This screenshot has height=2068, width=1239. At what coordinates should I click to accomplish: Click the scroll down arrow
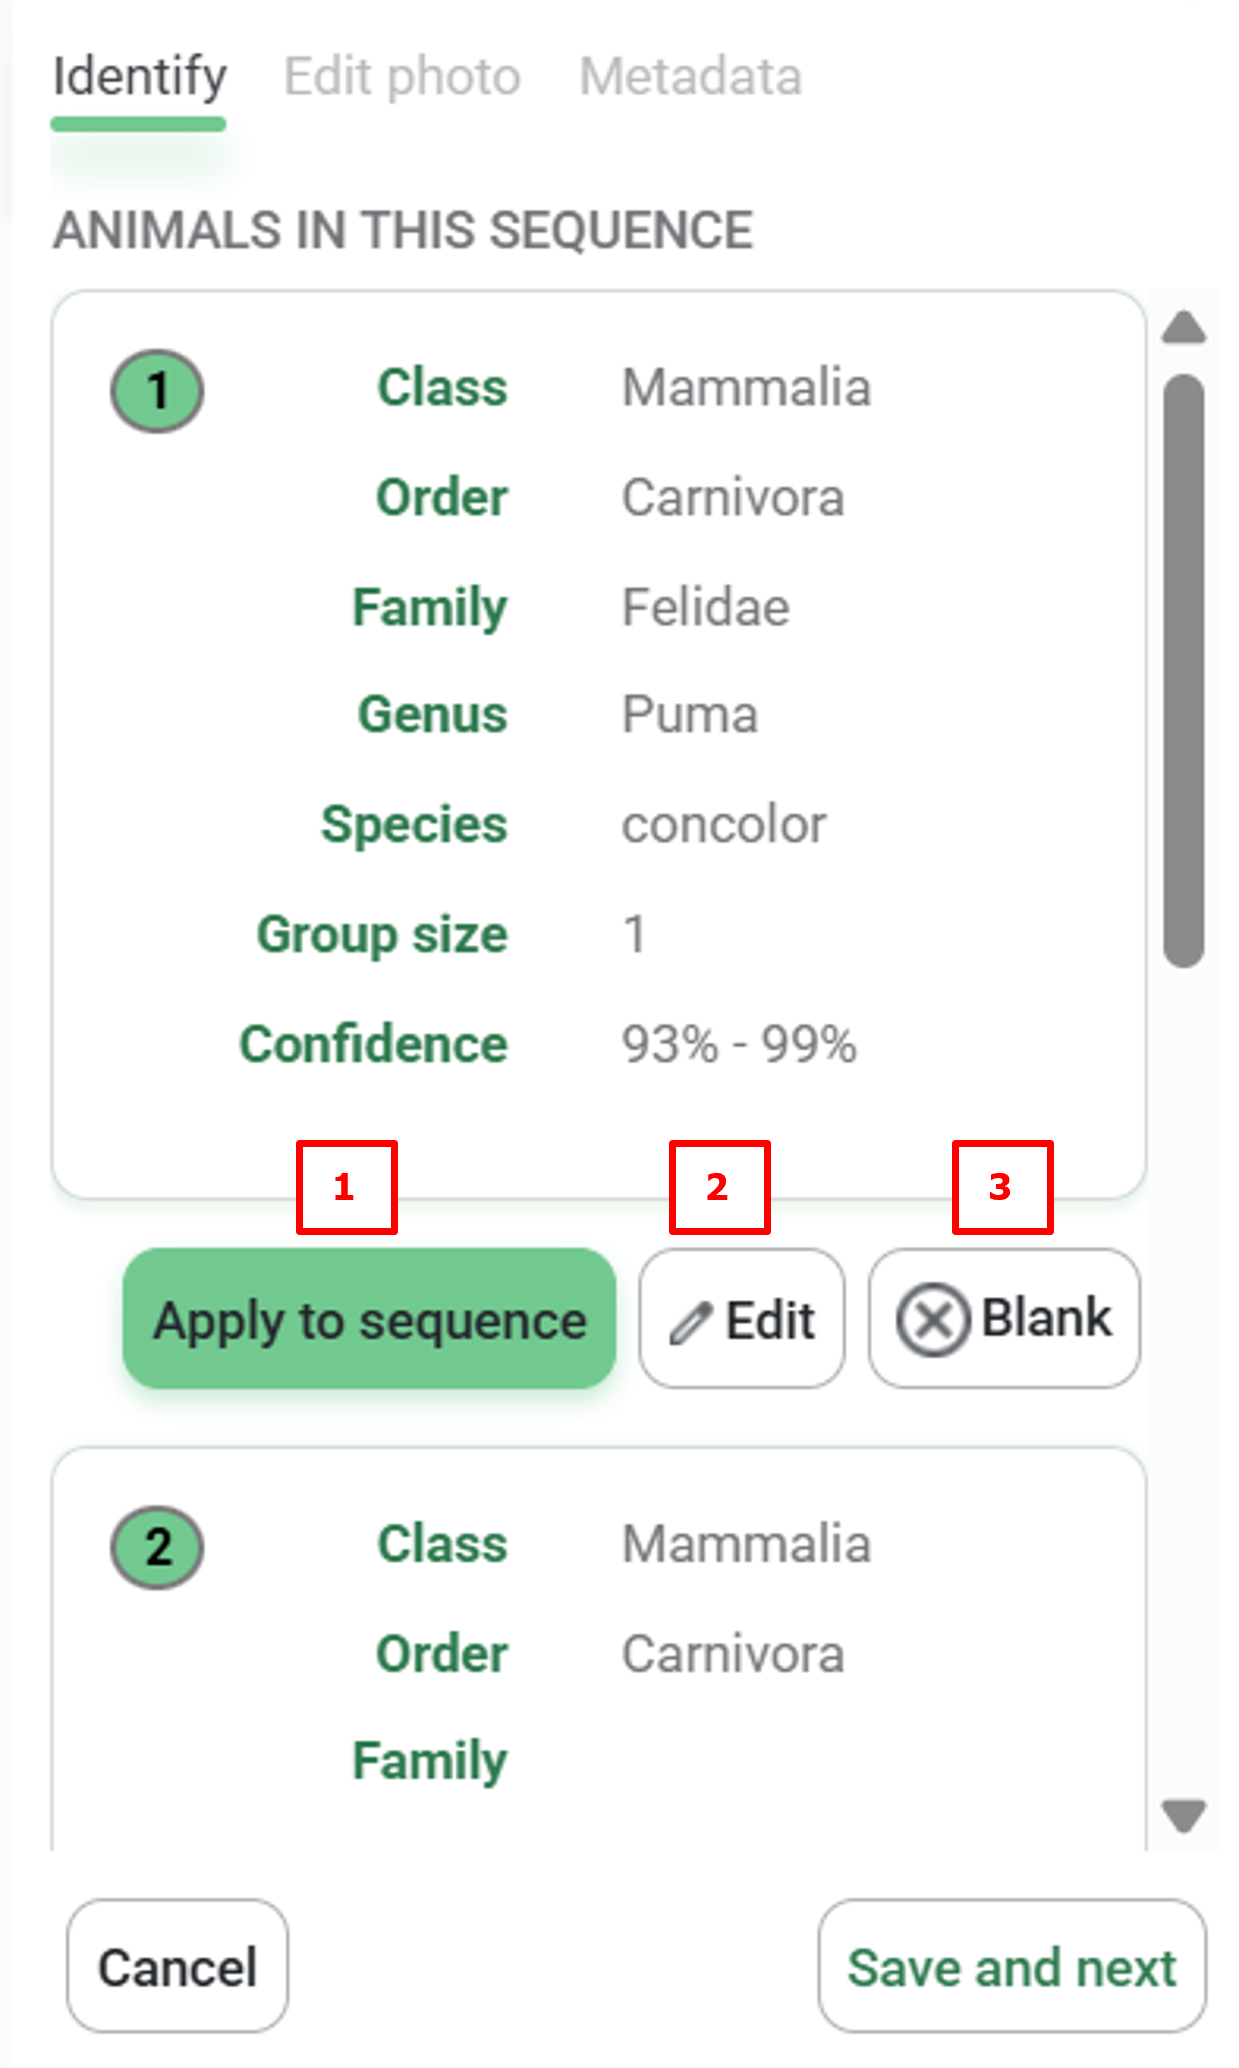point(1184,1814)
